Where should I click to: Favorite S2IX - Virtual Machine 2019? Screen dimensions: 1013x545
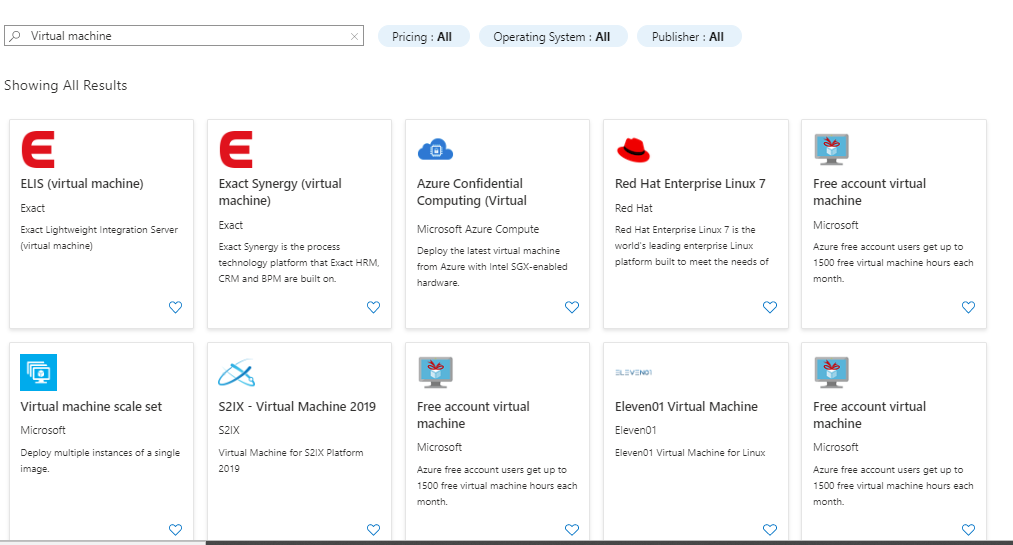pyautogui.click(x=373, y=530)
